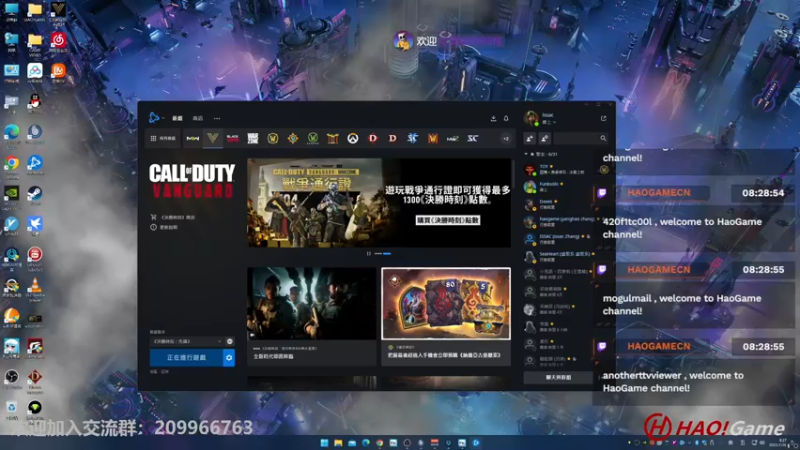Open the Steam desktop shortcut
The height and width of the screenshot is (450, 800).
pos(35,196)
